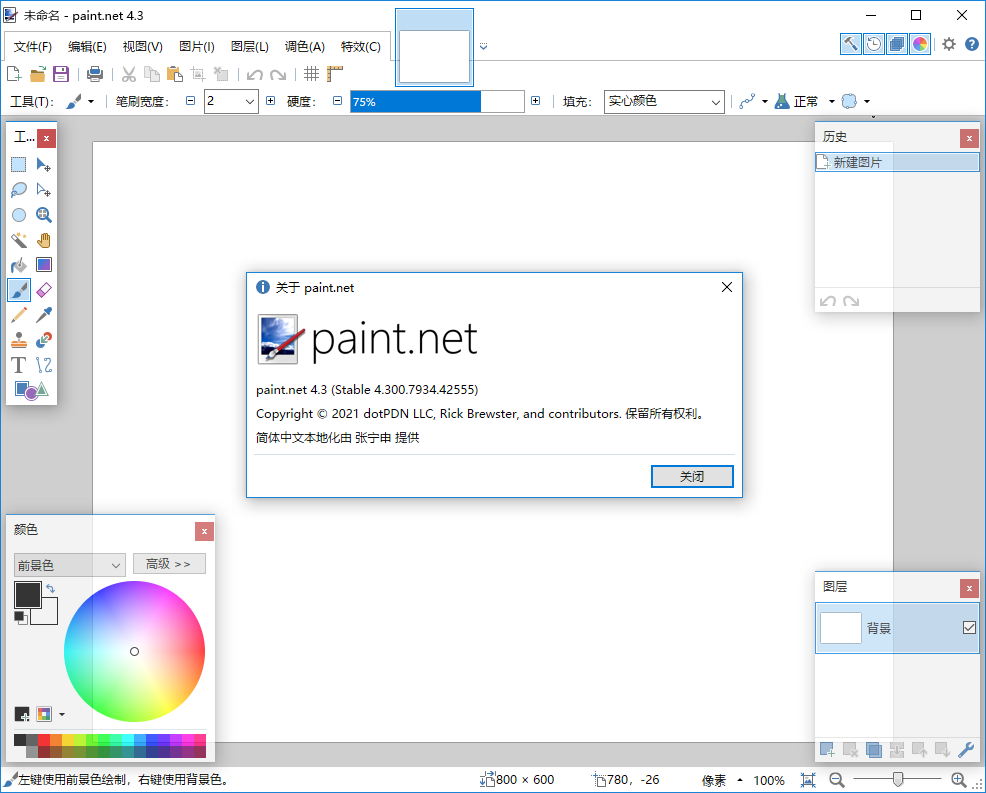The width and height of the screenshot is (986, 793).
Task: Select the untitled image thumbnail tab
Action: (x=434, y=47)
